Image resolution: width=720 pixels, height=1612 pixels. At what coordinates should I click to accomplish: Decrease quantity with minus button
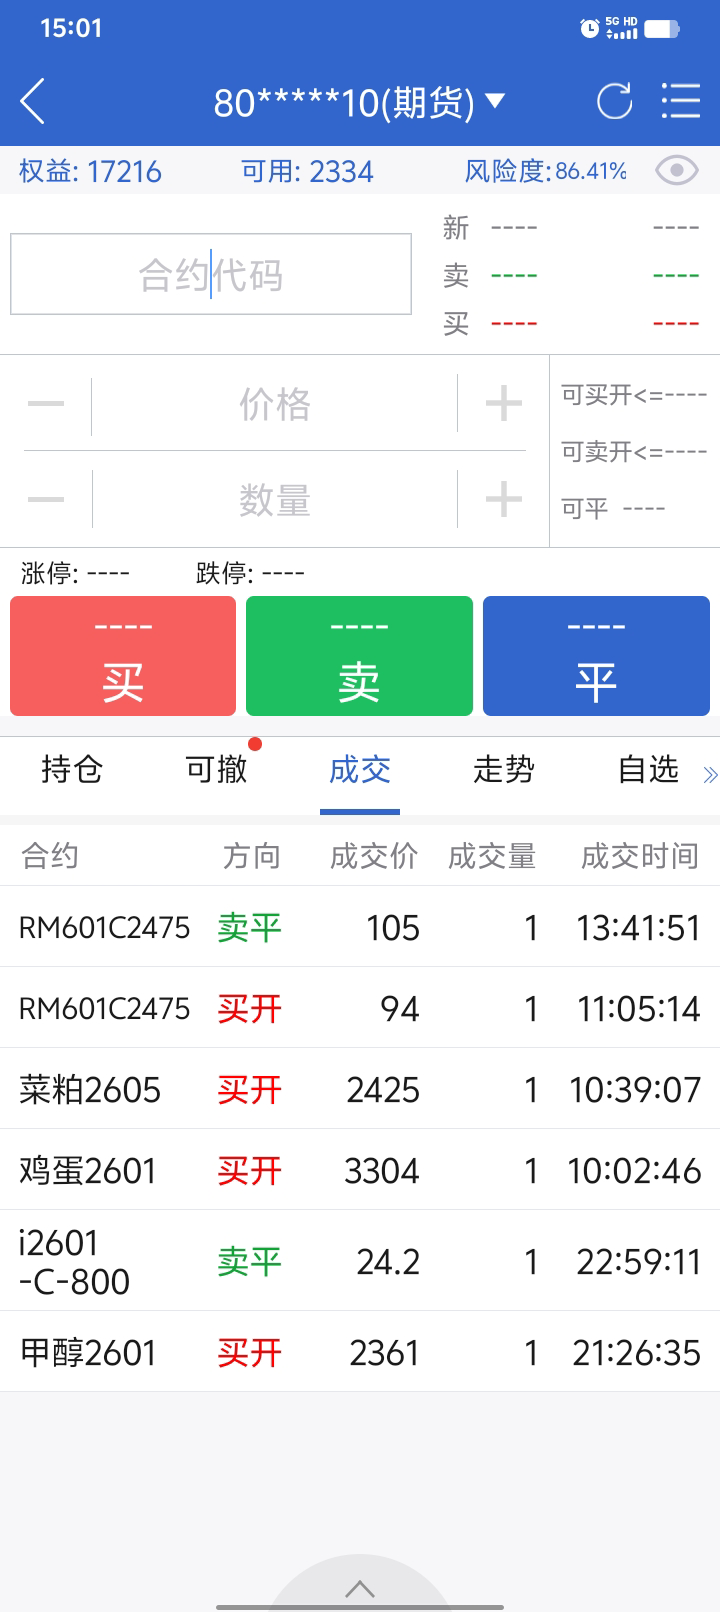(46, 499)
